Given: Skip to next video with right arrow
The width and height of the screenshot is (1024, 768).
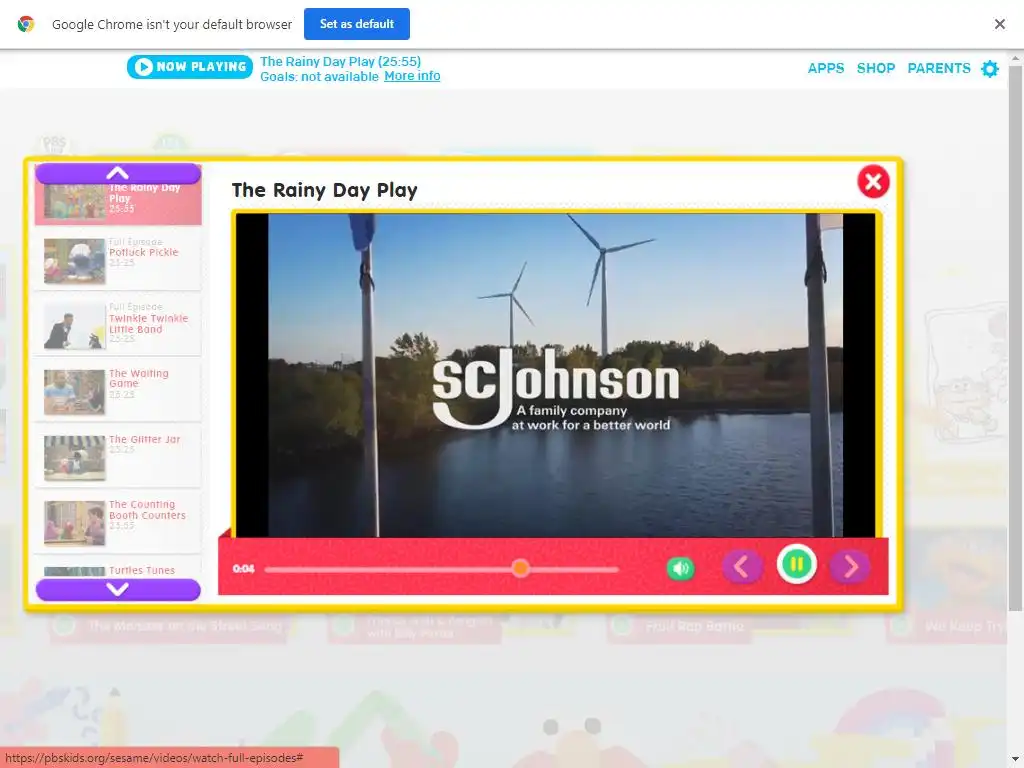Looking at the screenshot, I should point(850,566).
